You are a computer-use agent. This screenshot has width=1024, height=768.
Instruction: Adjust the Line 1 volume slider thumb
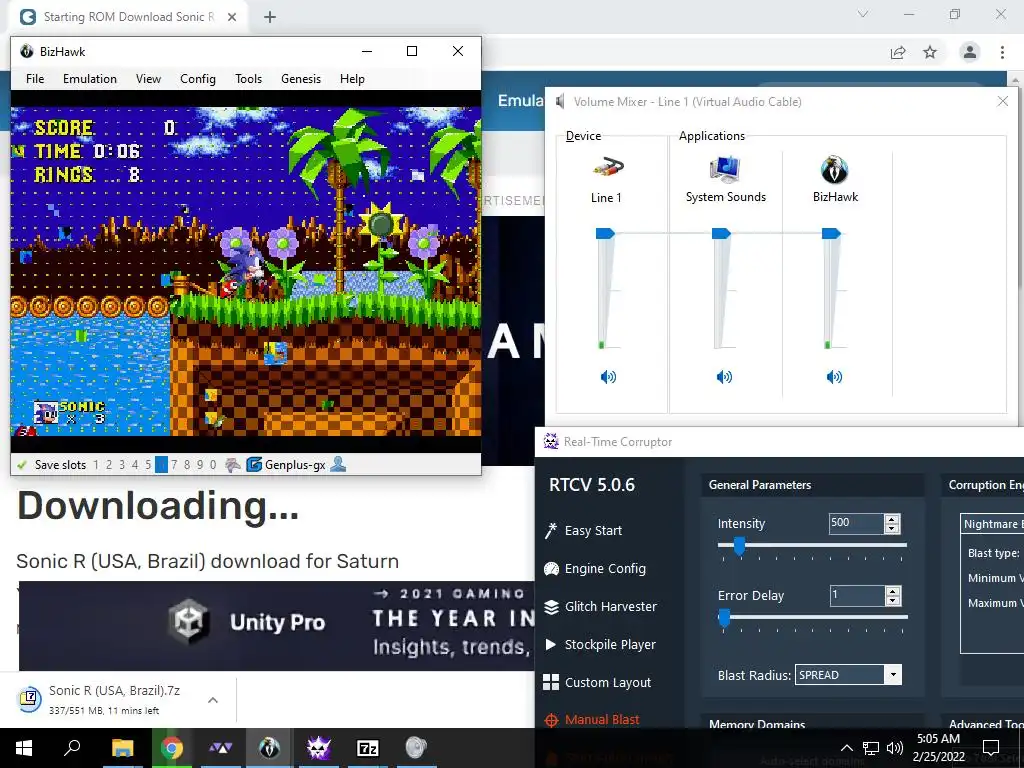[605, 233]
